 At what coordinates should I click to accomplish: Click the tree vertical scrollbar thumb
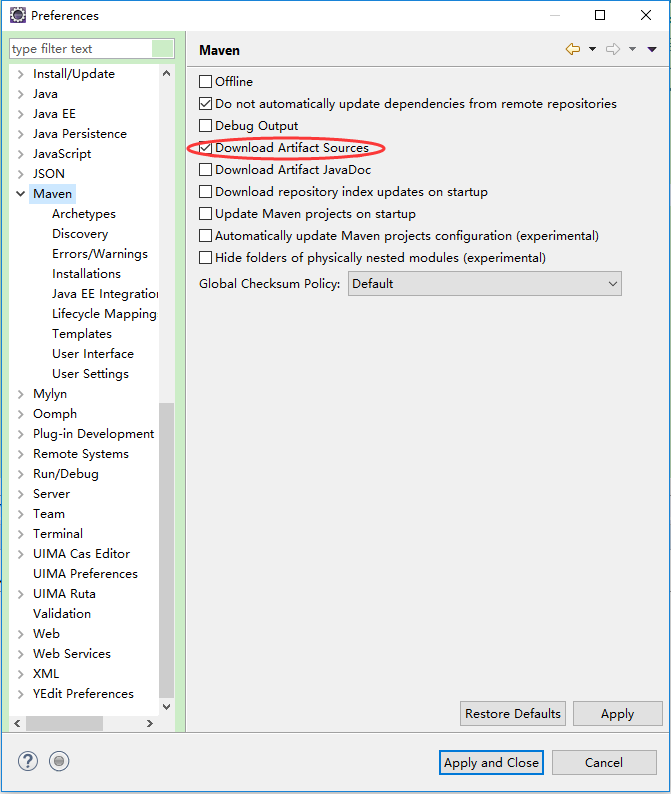(x=166, y=550)
